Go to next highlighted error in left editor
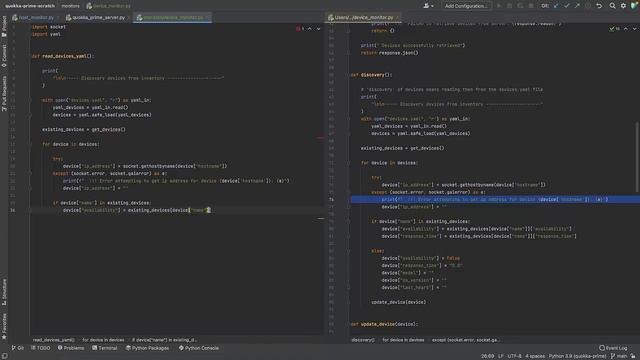 tap(318, 29)
